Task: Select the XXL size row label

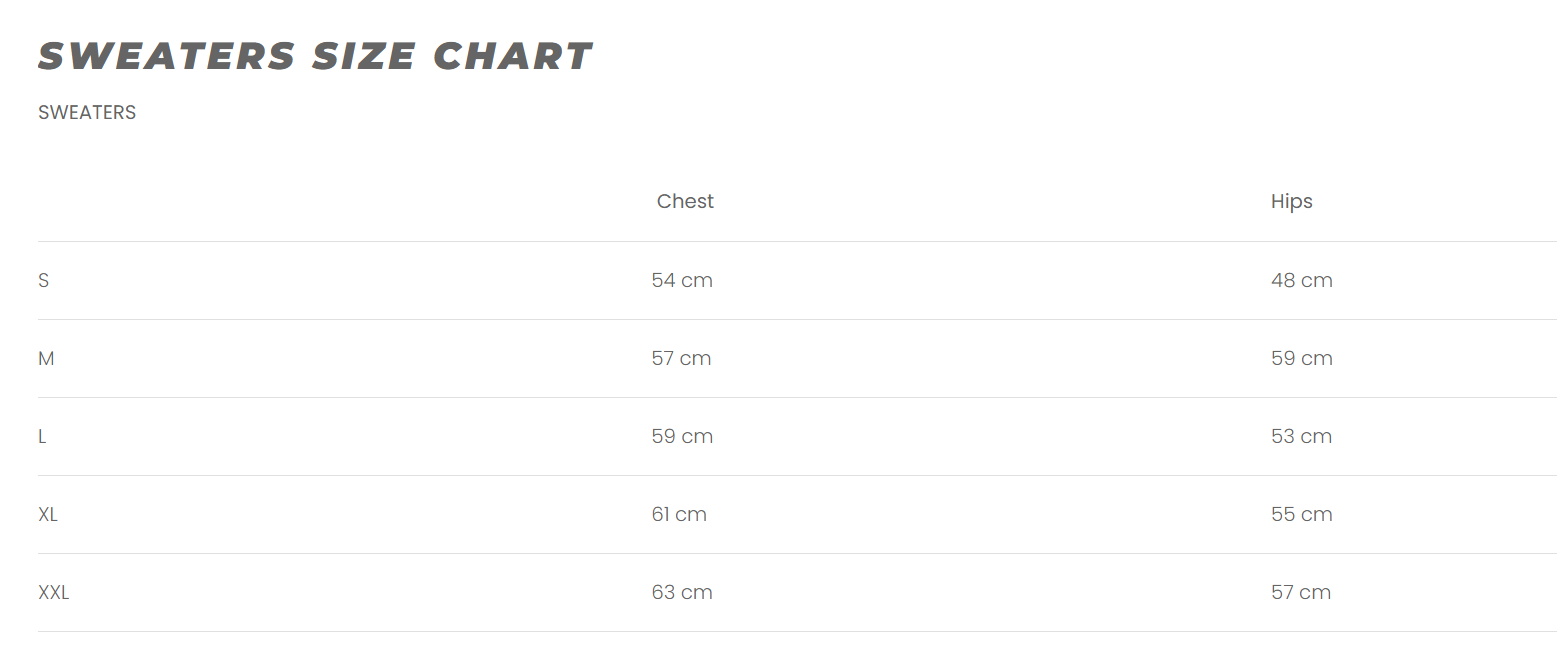Action: click(54, 593)
